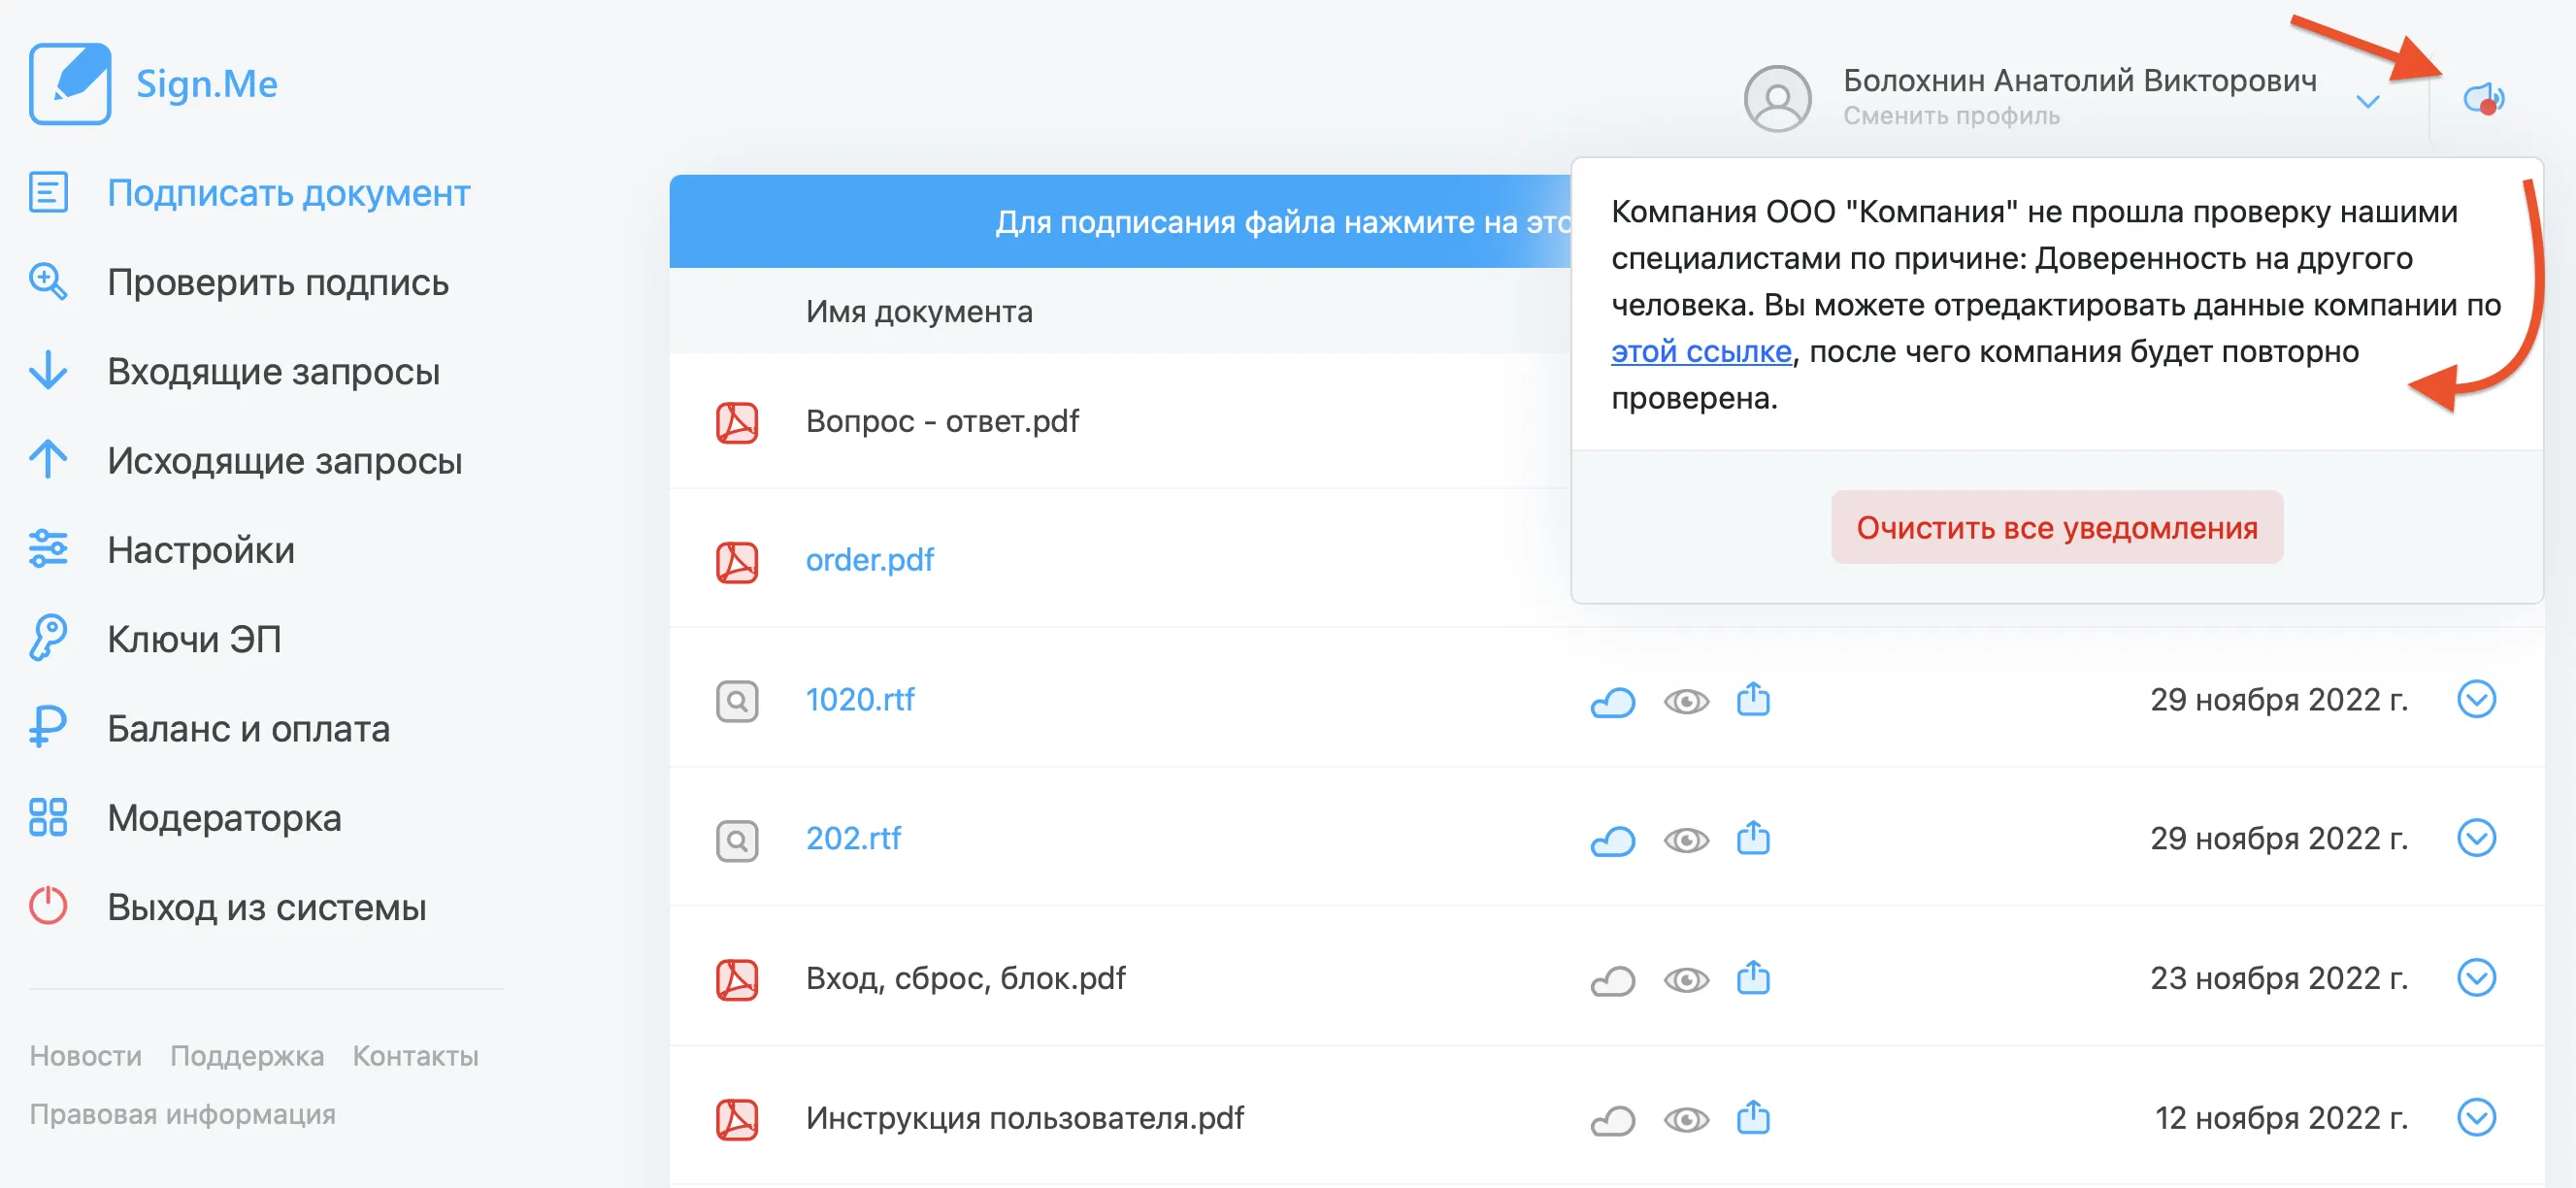Image resolution: width=2576 pixels, height=1188 pixels.
Task: Open Ключи ЭП in the sidebar
Action: pyautogui.click(x=194, y=639)
